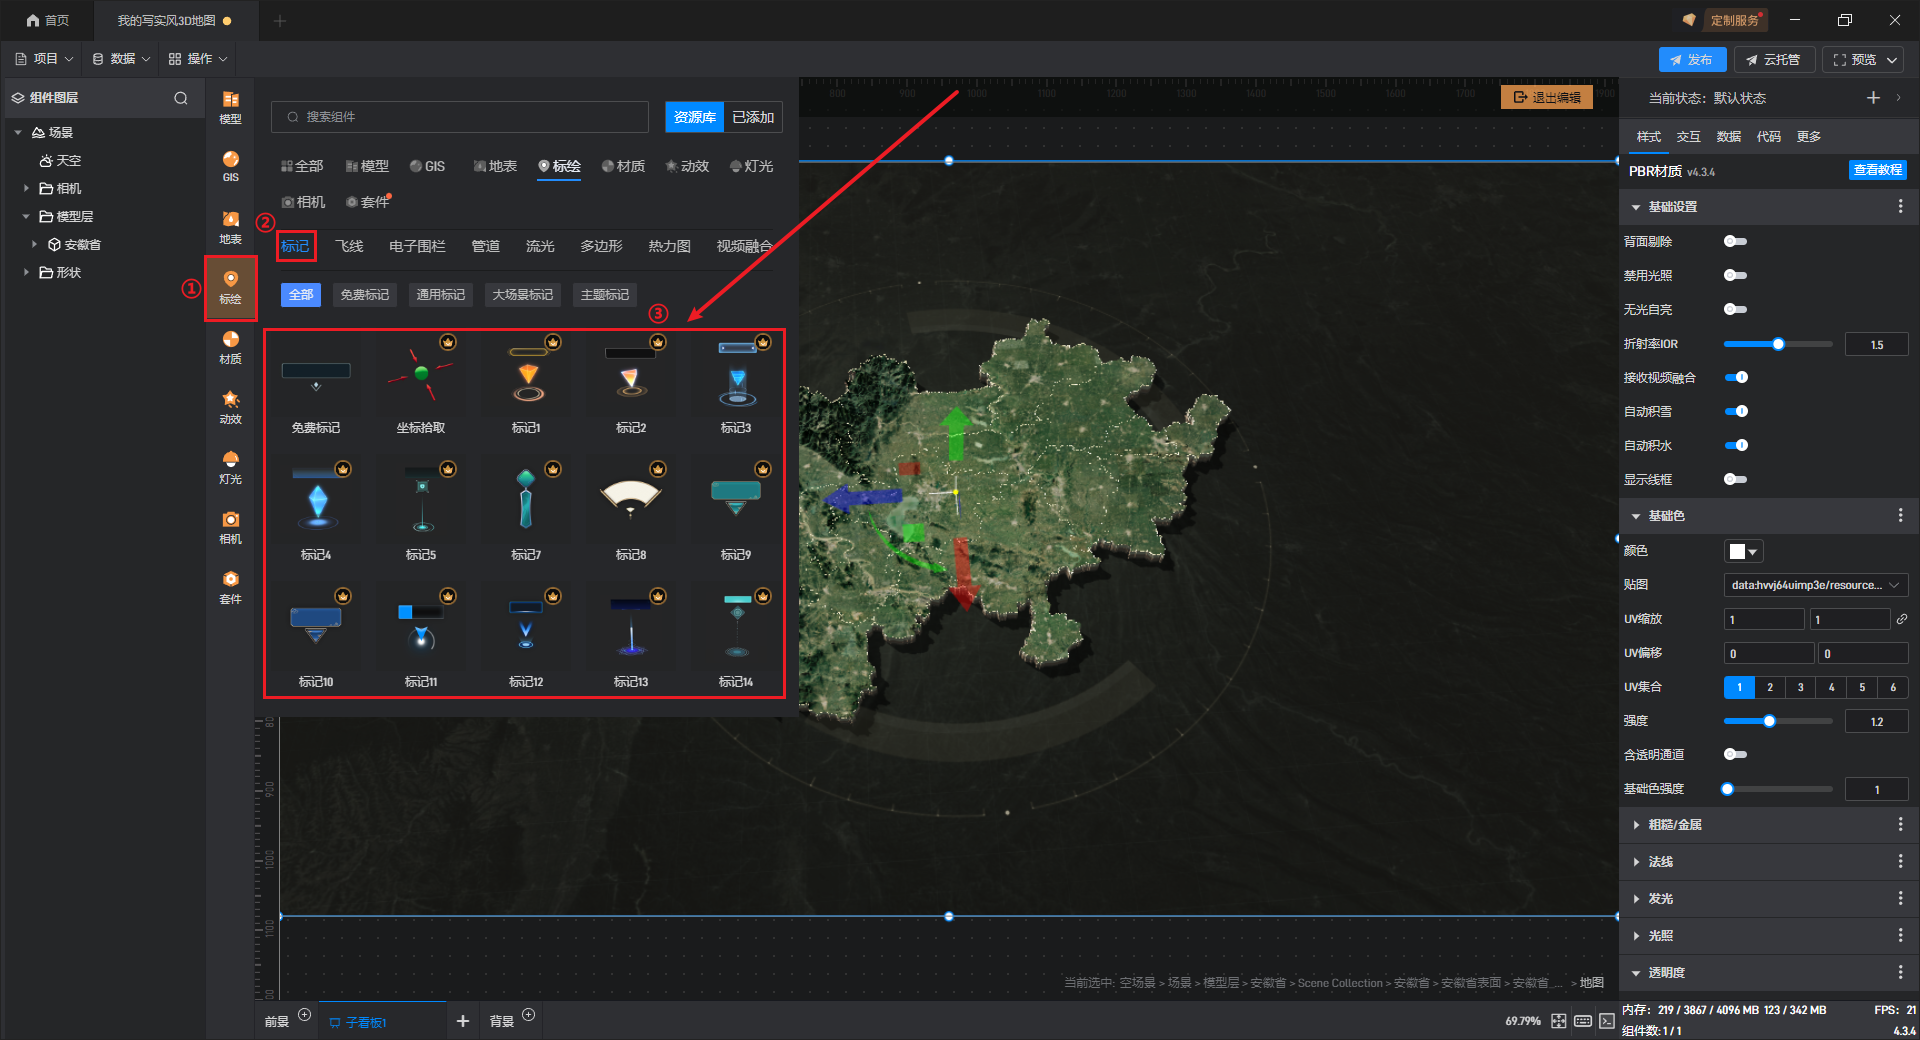Open the 贴图 texture dropdown
Image resolution: width=1920 pixels, height=1040 pixels.
[x=1815, y=585]
